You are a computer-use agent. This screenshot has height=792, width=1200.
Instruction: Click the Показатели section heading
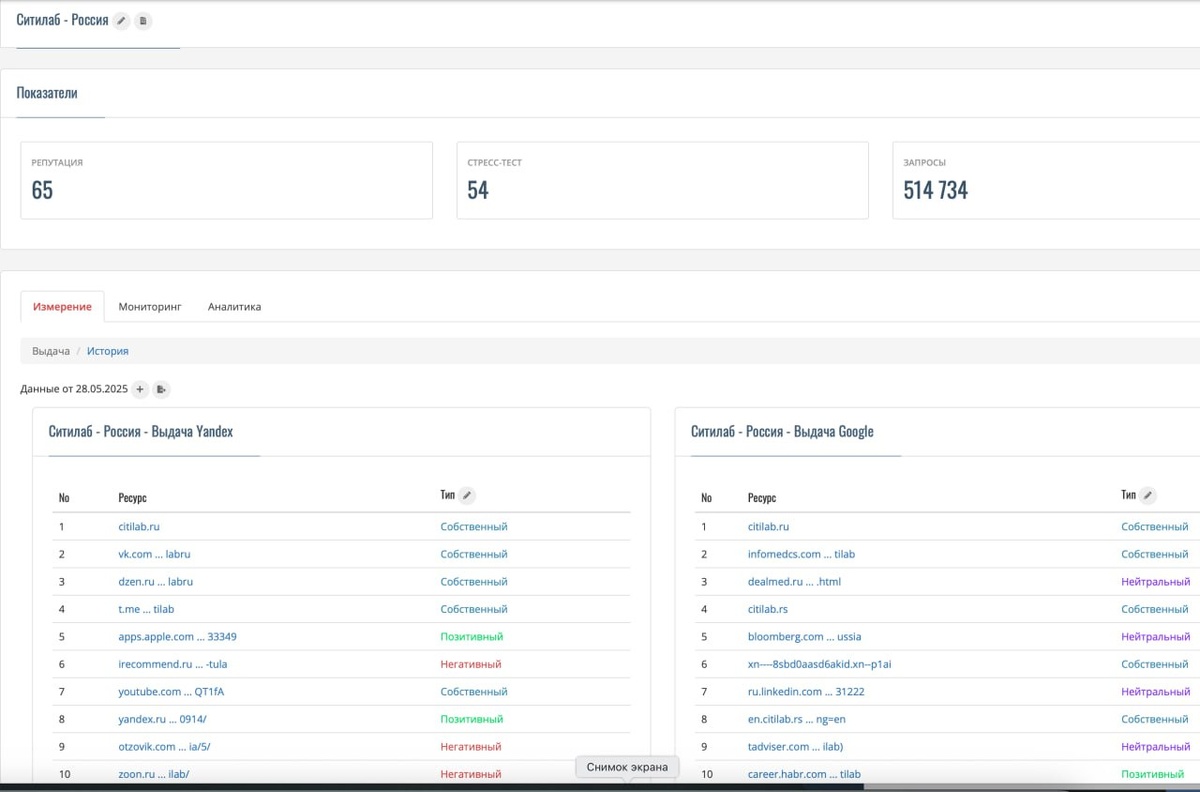47,92
